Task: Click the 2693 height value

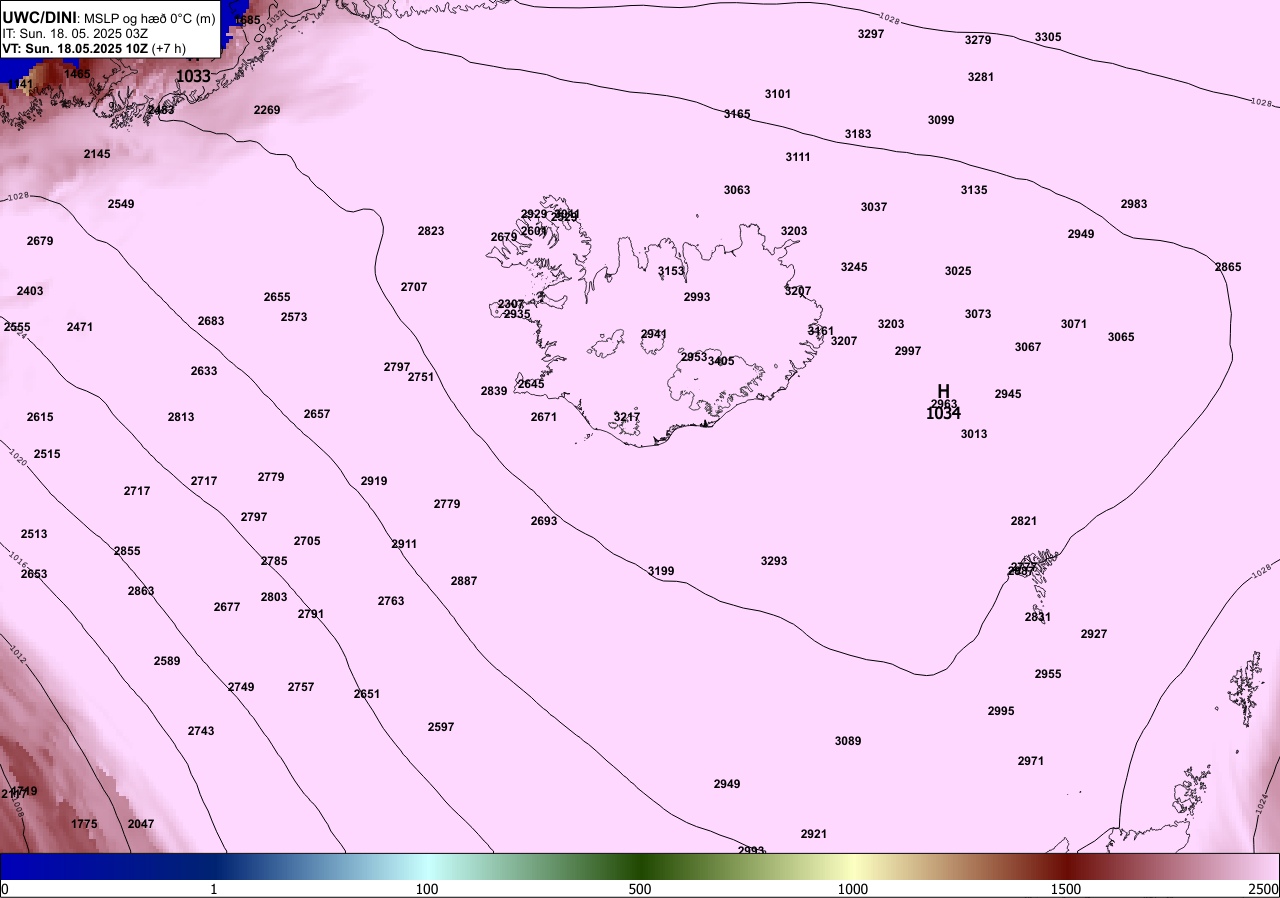Action: click(544, 521)
